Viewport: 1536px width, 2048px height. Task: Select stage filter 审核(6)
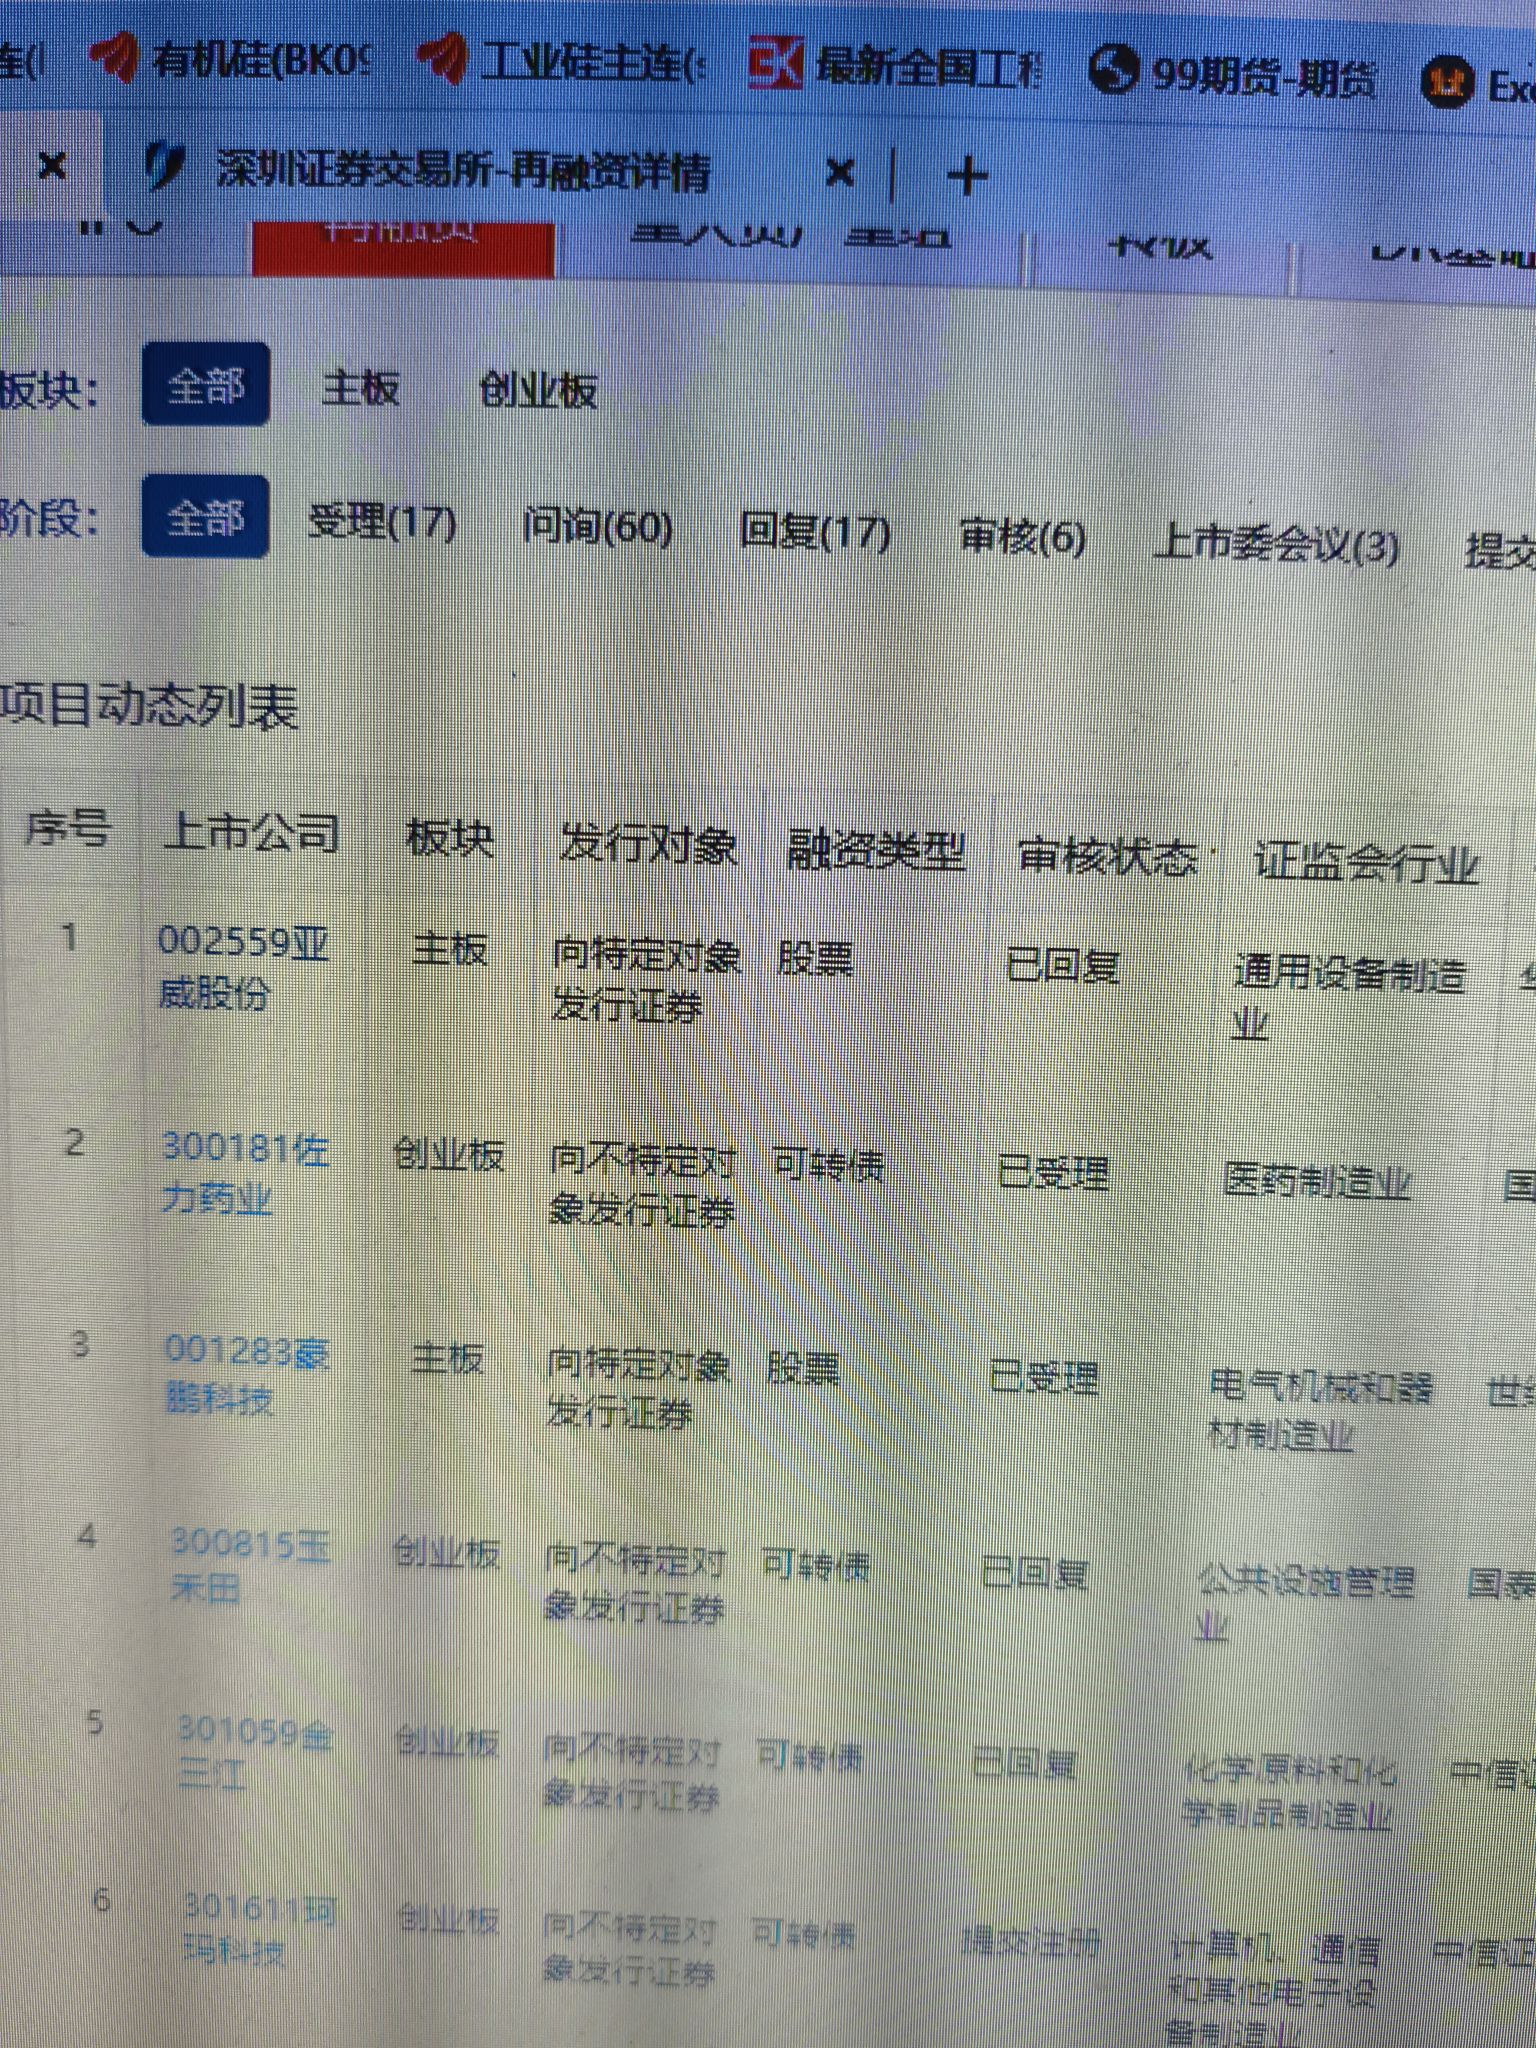(x=1022, y=537)
